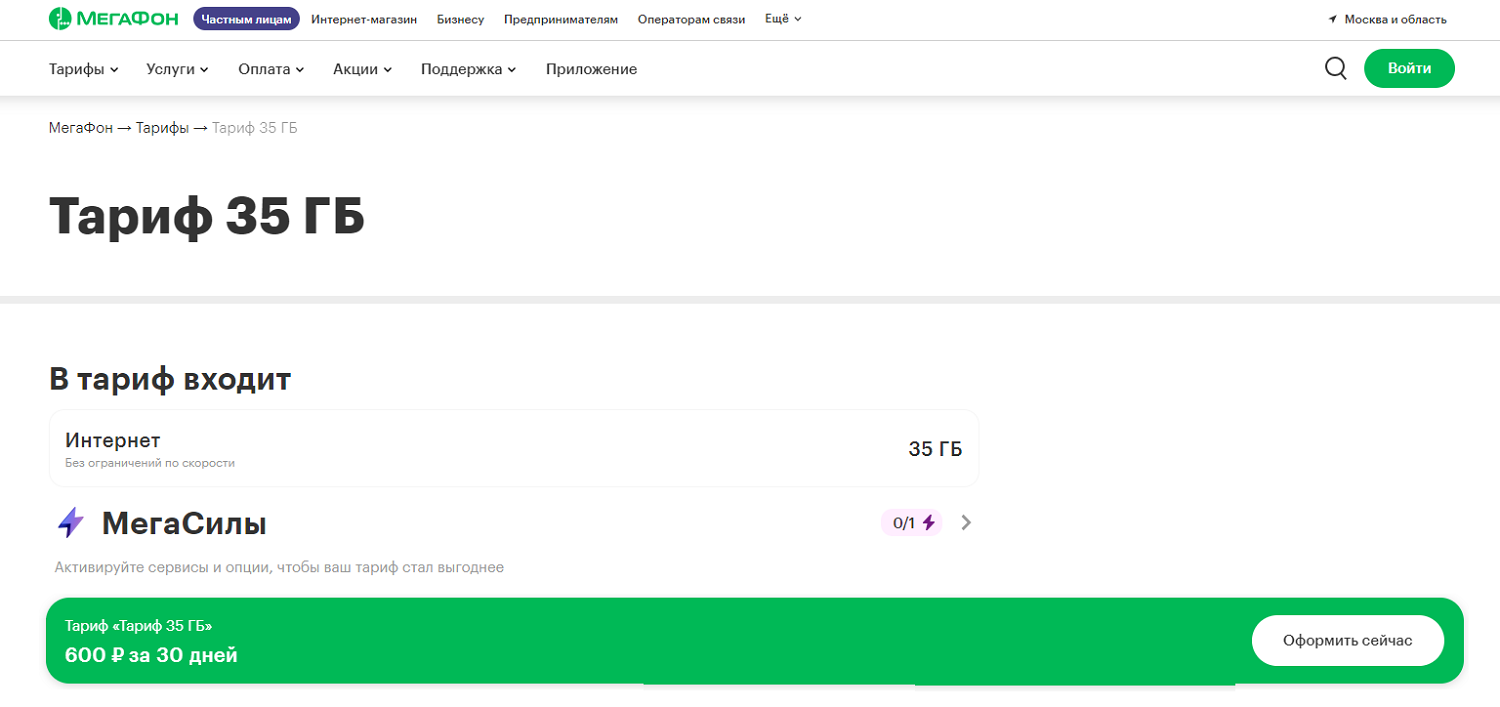Viewport: 1500px width, 707px height.
Task: Open the Услуги dropdown menu
Action: coord(177,69)
